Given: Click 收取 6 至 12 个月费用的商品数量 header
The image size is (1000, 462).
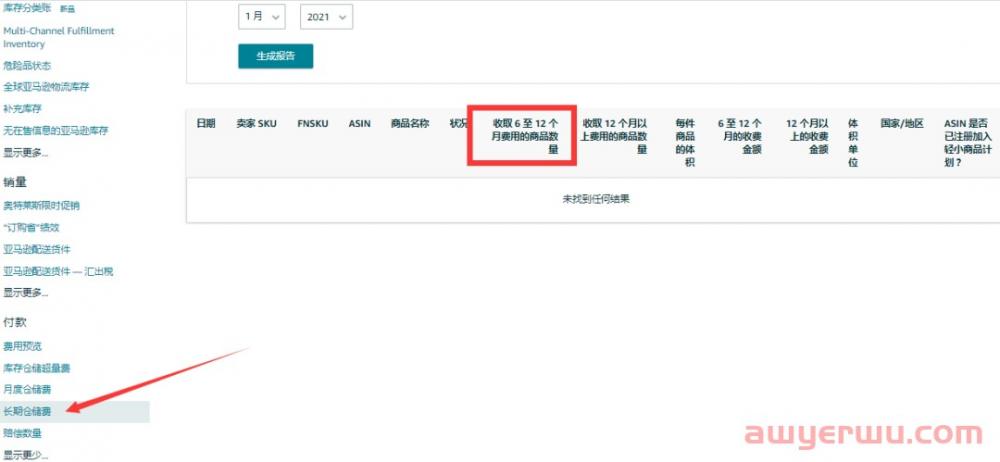Looking at the screenshot, I should coord(526,136).
